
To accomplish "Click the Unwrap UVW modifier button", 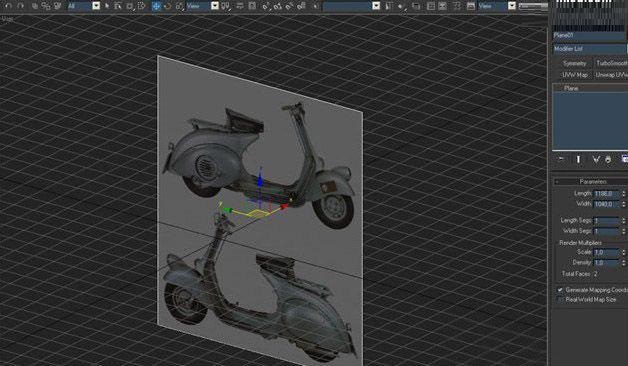I will click(610, 75).
